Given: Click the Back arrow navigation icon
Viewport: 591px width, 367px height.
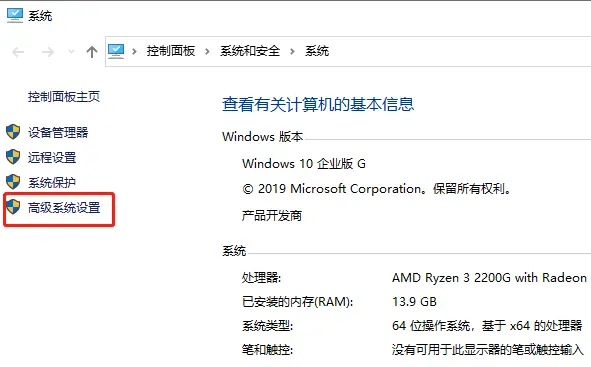Looking at the screenshot, I should click(x=18, y=52).
